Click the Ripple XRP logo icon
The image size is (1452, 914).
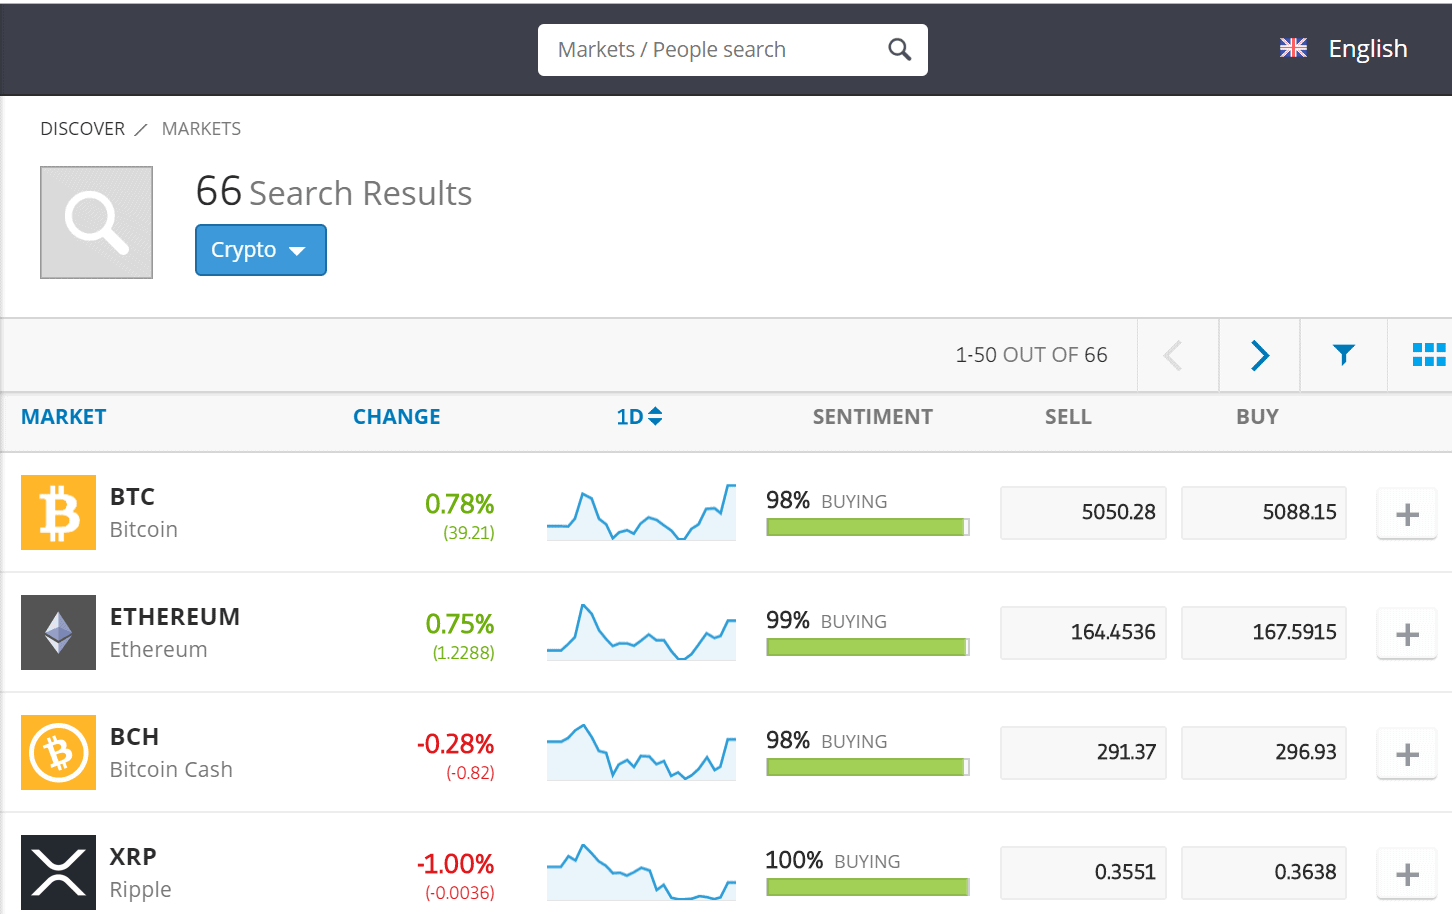click(58, 872)
